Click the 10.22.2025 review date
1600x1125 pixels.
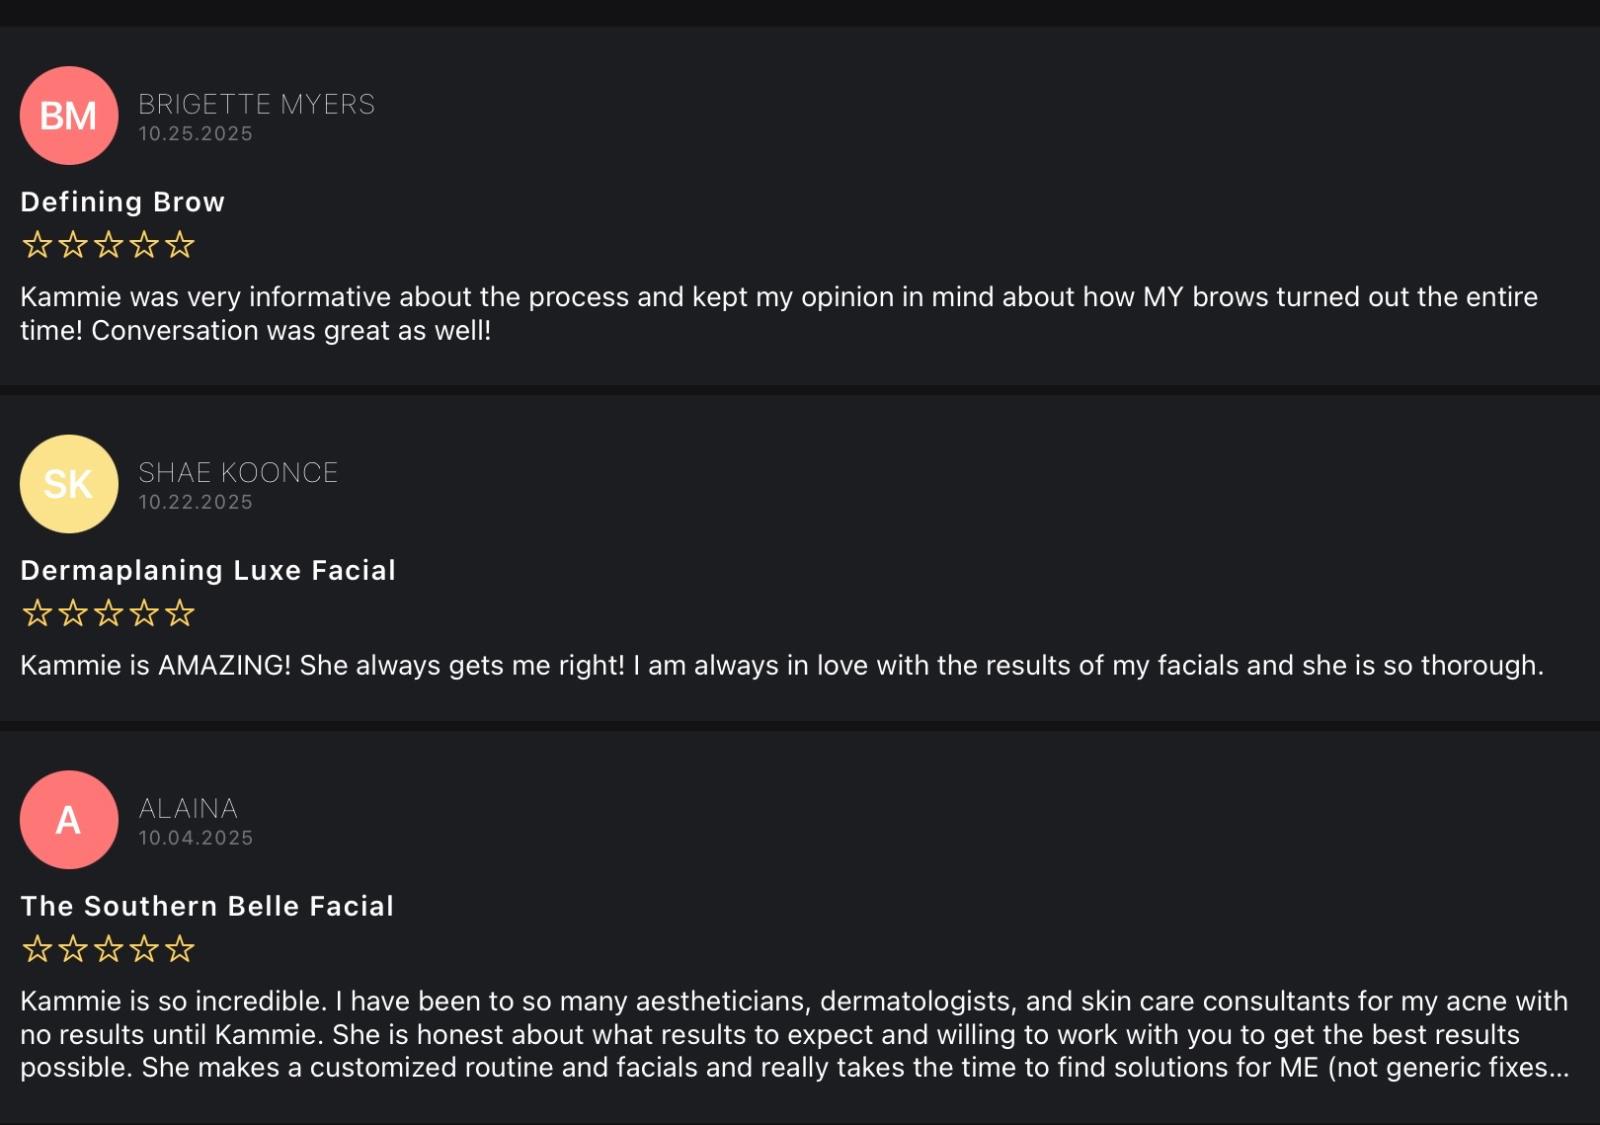click(x=195, y=502)
